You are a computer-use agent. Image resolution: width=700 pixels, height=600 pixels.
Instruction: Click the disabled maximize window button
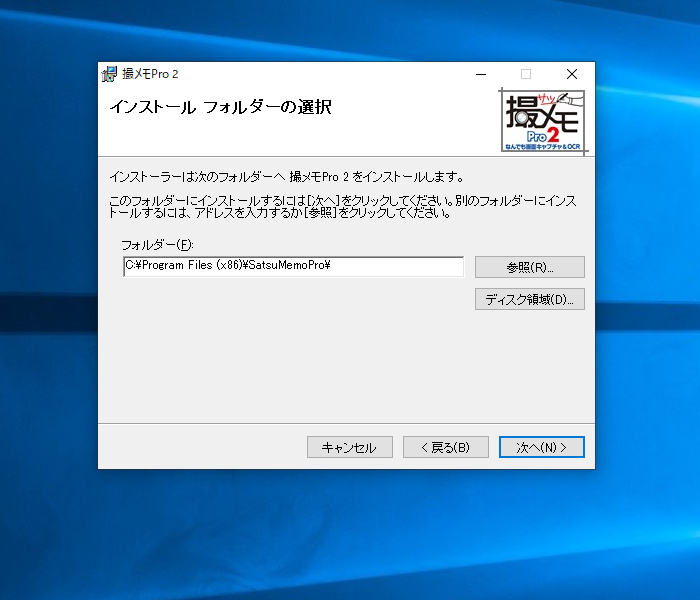click(x=526, y=74)
